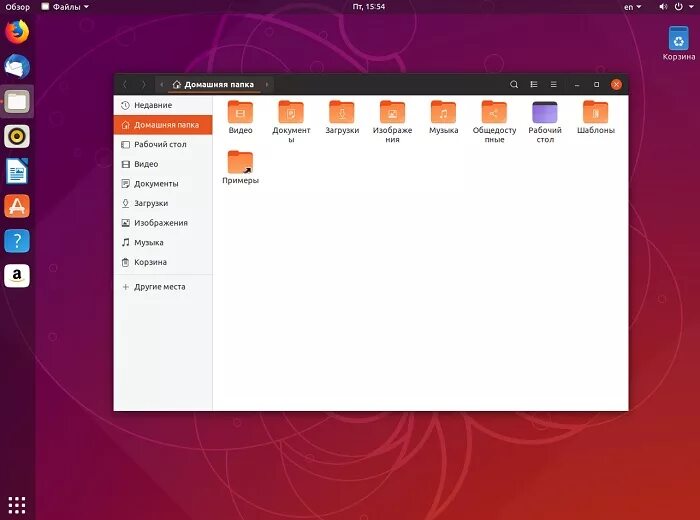Viewport: 700px width, 520px height.
Task: Select Музыка in the sidebar
Action: pyautogui.click(x=163, y=243)
